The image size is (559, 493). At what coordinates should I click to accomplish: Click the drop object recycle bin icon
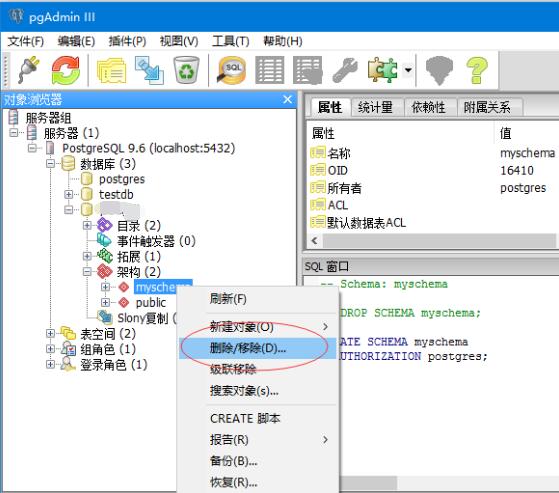(x=186, y=70)
